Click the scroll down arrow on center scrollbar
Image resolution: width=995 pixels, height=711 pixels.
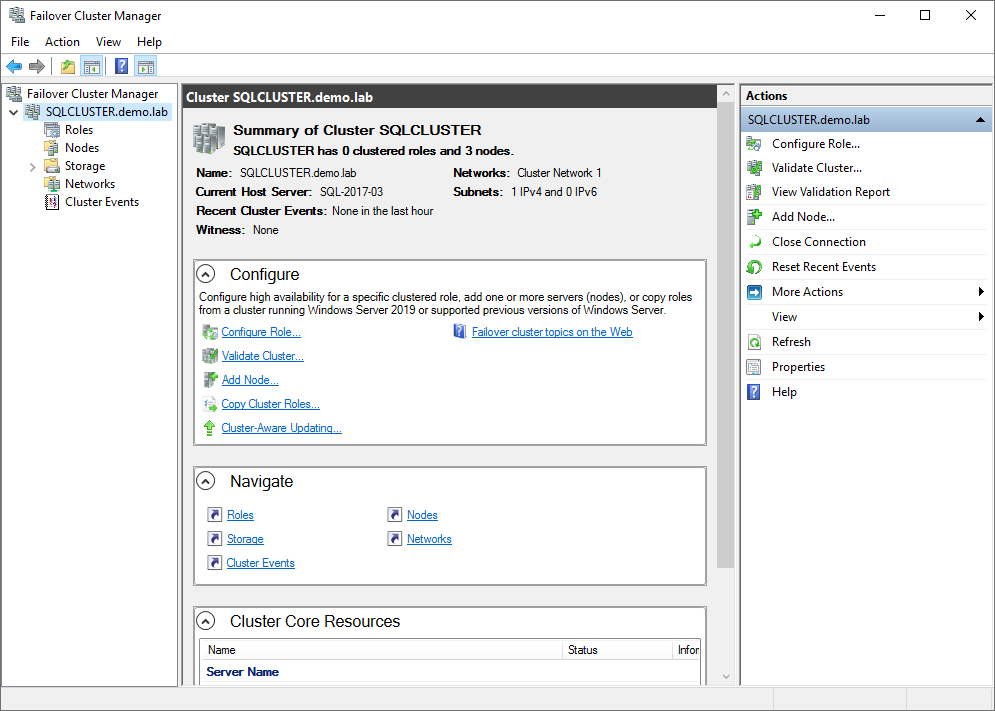coord(724,676)
